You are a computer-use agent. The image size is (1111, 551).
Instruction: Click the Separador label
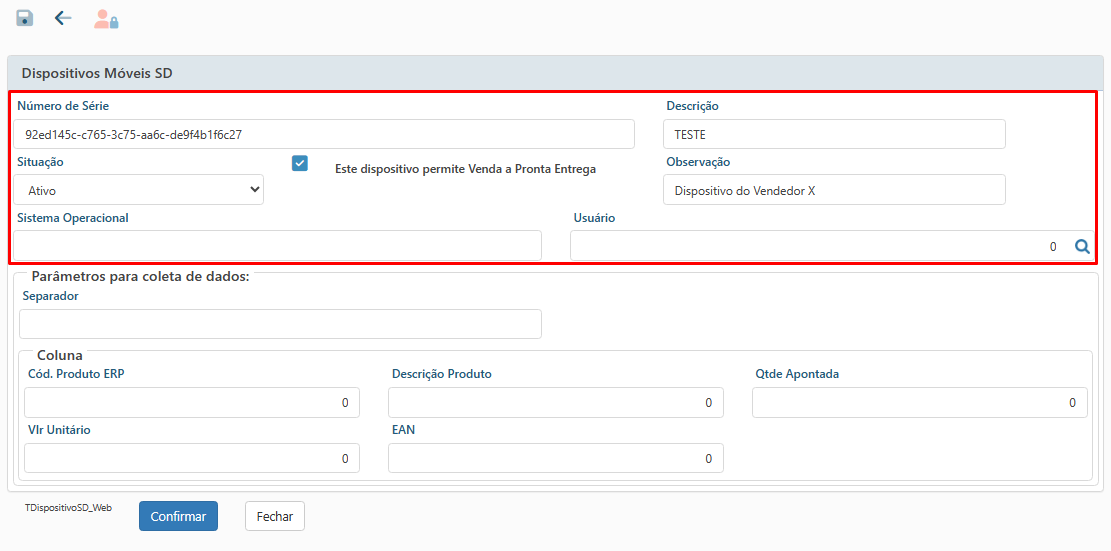(x=50, y=296)
